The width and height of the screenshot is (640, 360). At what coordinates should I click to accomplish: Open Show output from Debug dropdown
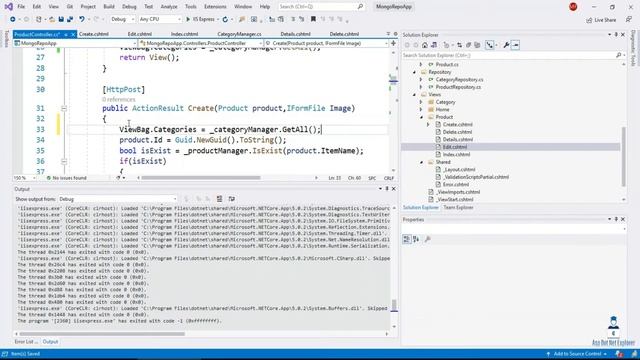pyautogui.click(x=118, y=199)
